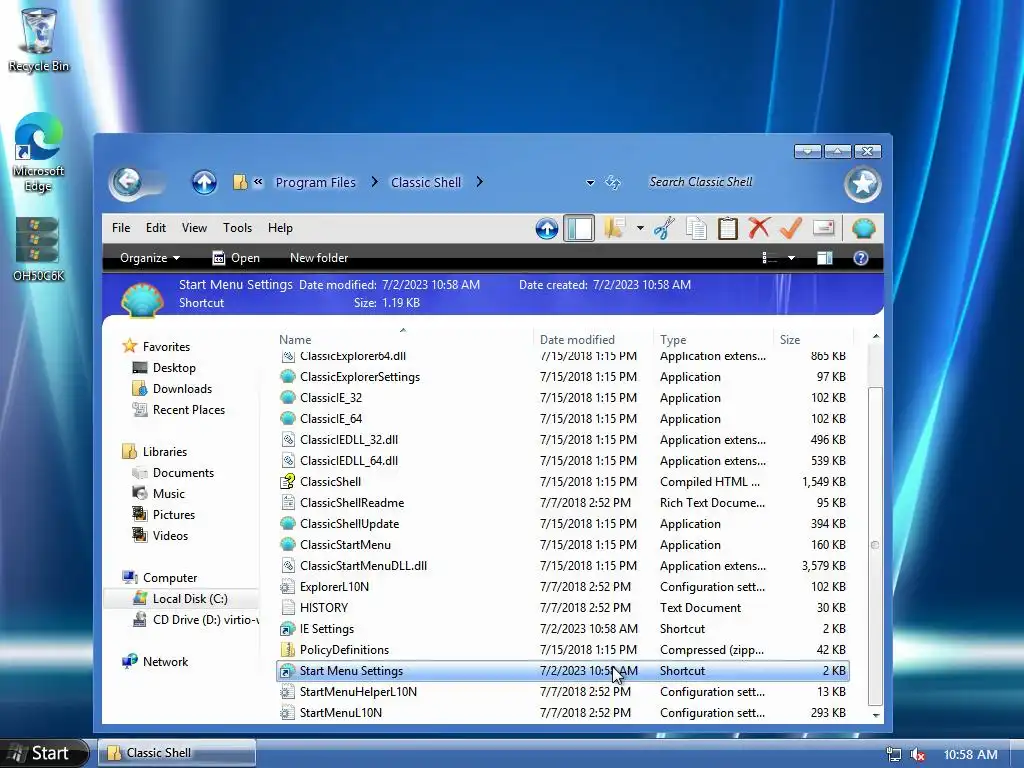Click Program Files in the address bar
Viewport: 1024px width, 768px height.
(315, 182)
